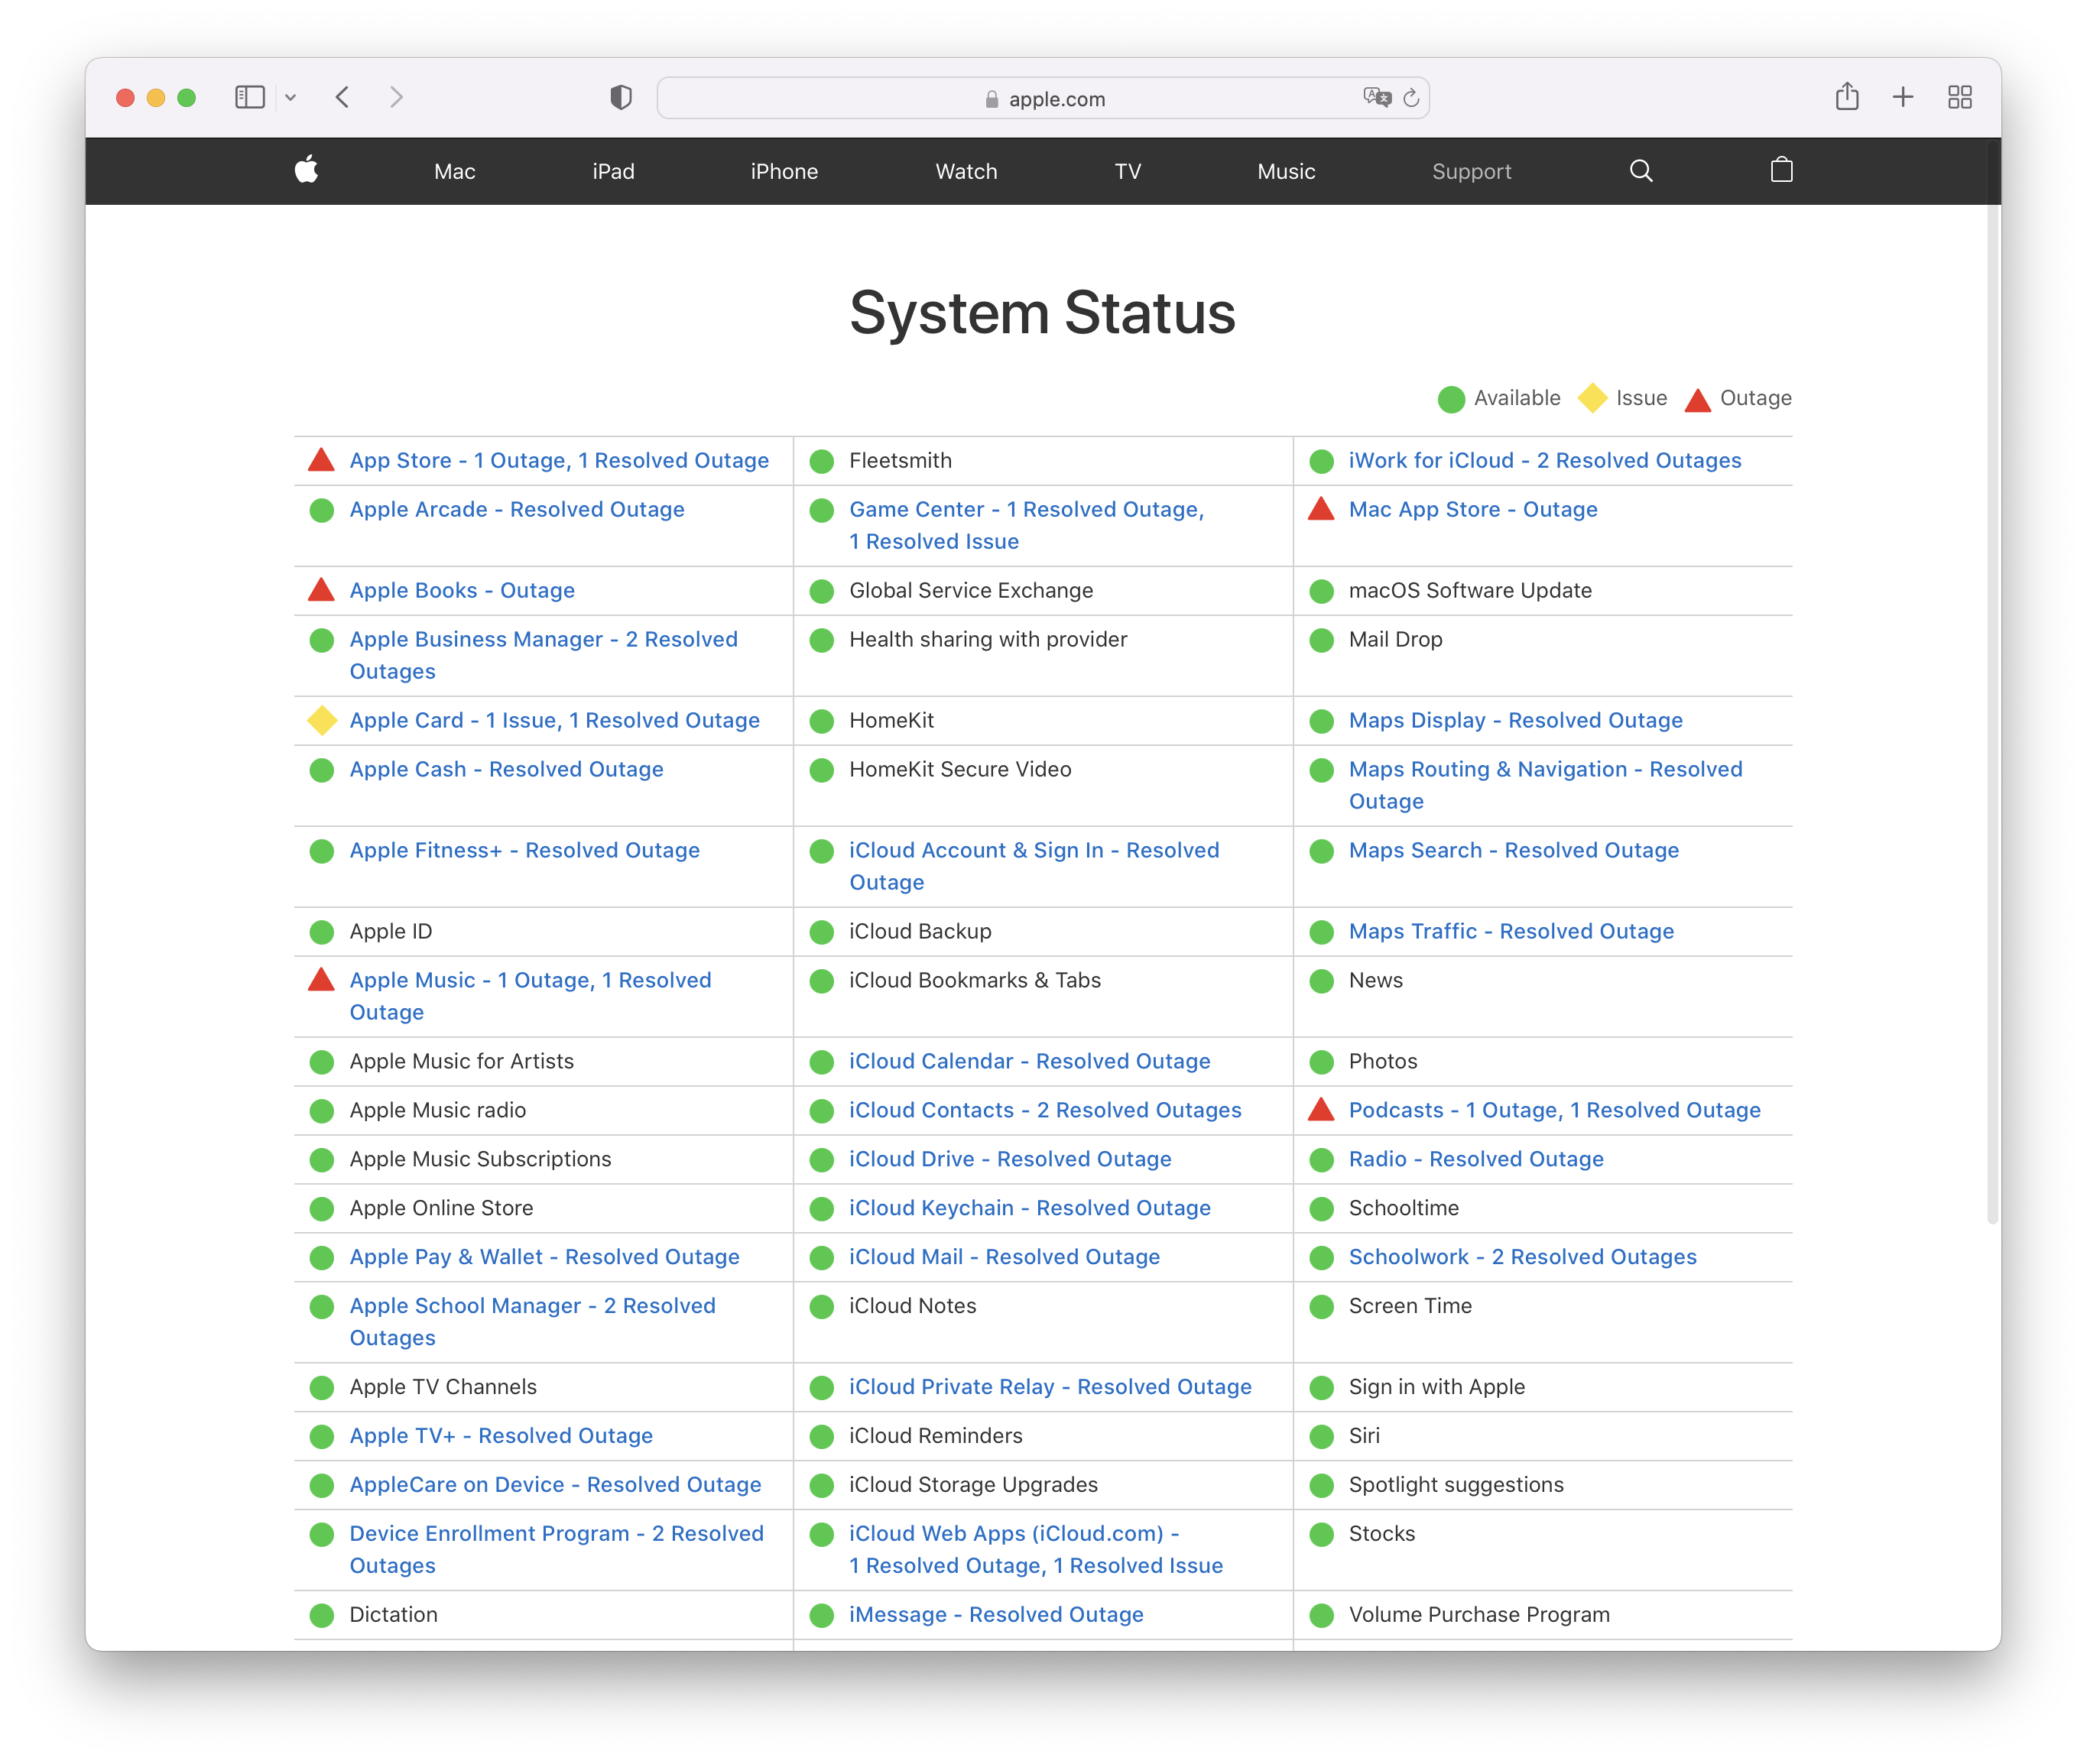Reload the page with refresh icon
2087x1764 pixels.
1411,98
